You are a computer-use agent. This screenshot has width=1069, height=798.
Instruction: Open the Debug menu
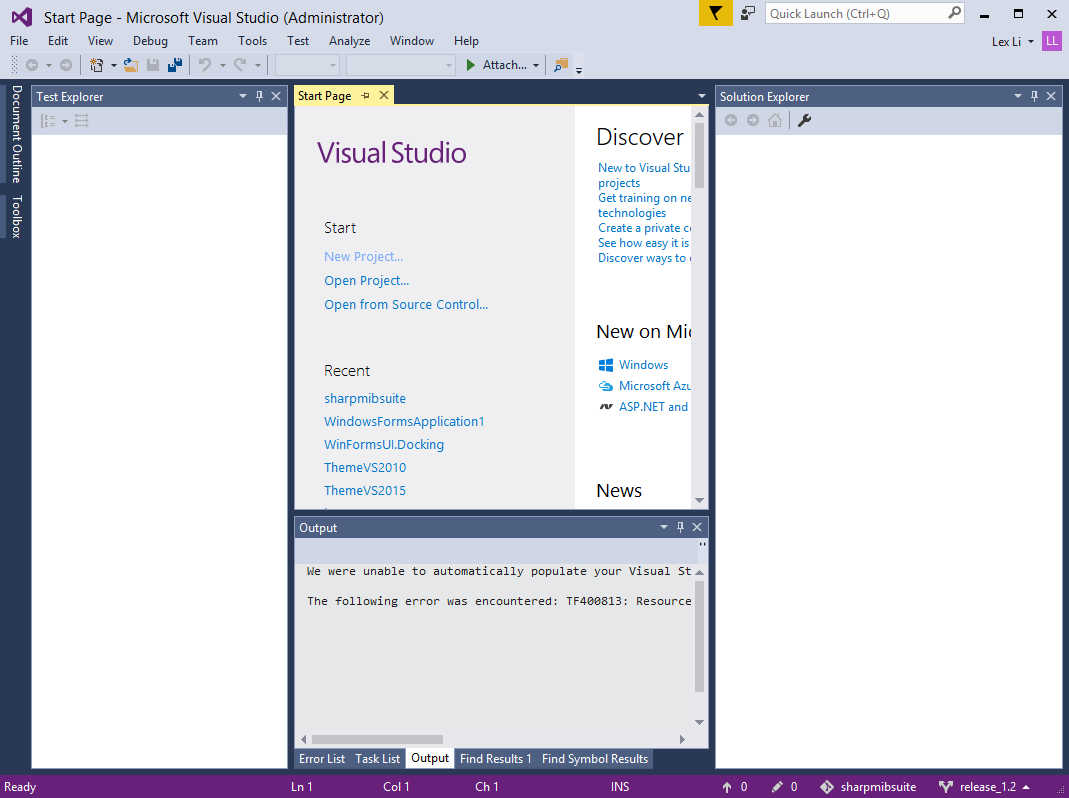tap(150, 41)
